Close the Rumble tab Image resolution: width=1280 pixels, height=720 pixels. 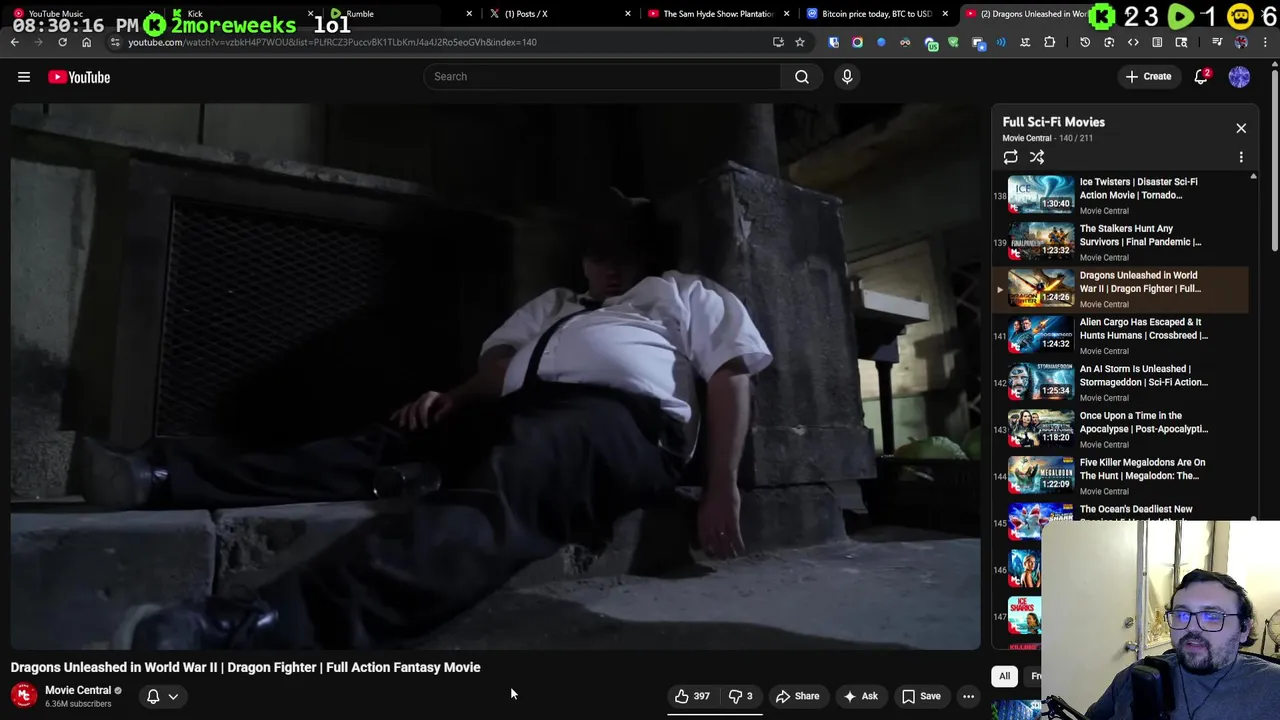tap(469, 14)
